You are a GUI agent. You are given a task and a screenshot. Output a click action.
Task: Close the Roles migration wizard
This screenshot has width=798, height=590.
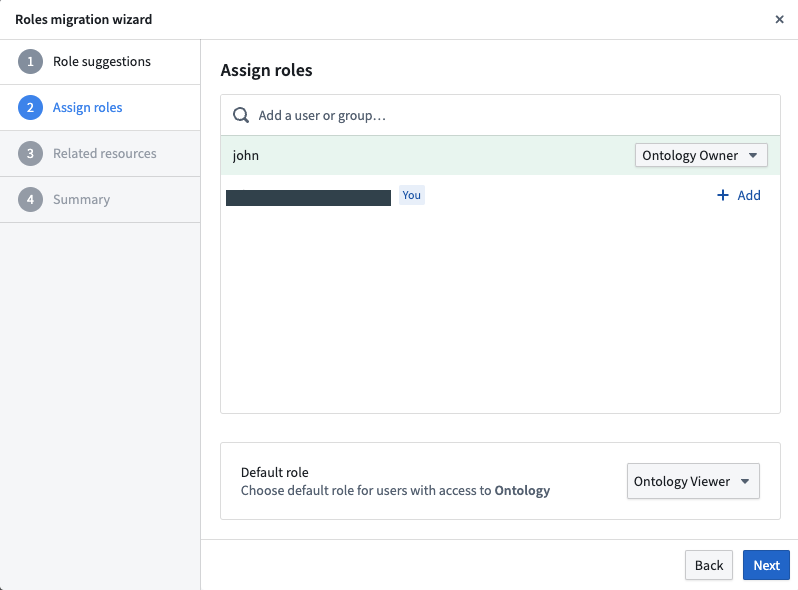tap(779, 19)
